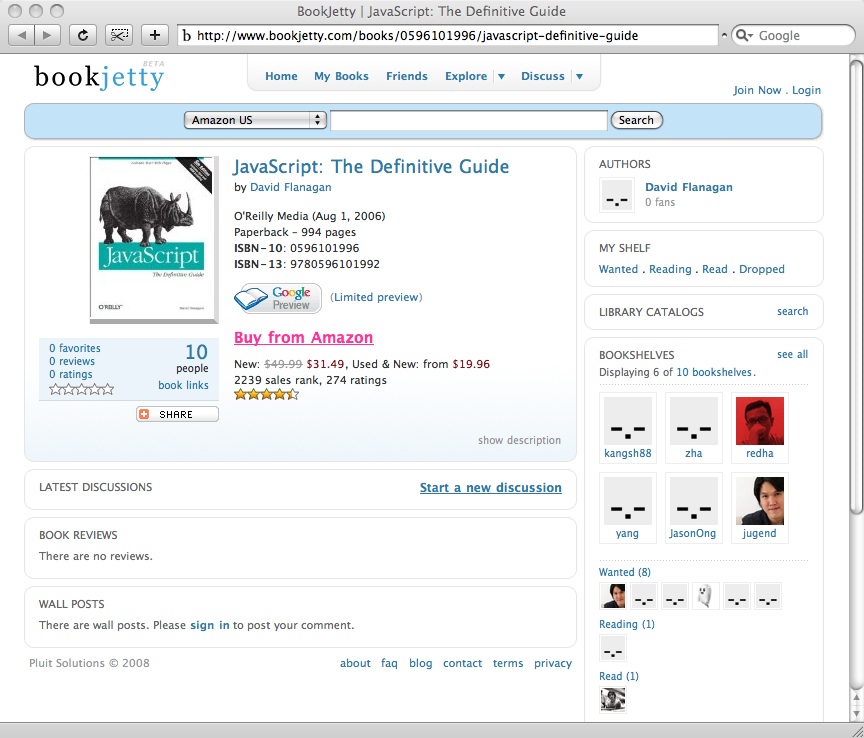
Task: Expand the Explore menu arrow
Action: [x=501, y=77]
